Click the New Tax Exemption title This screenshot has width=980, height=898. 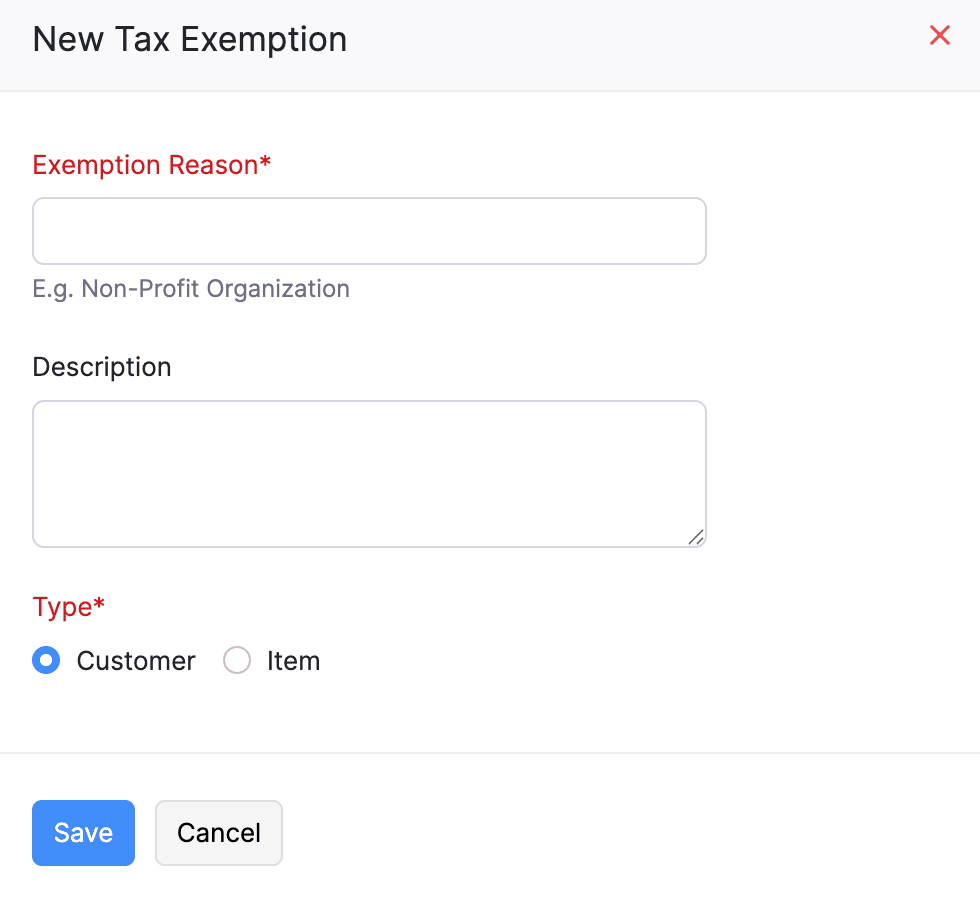coord(189,39)
